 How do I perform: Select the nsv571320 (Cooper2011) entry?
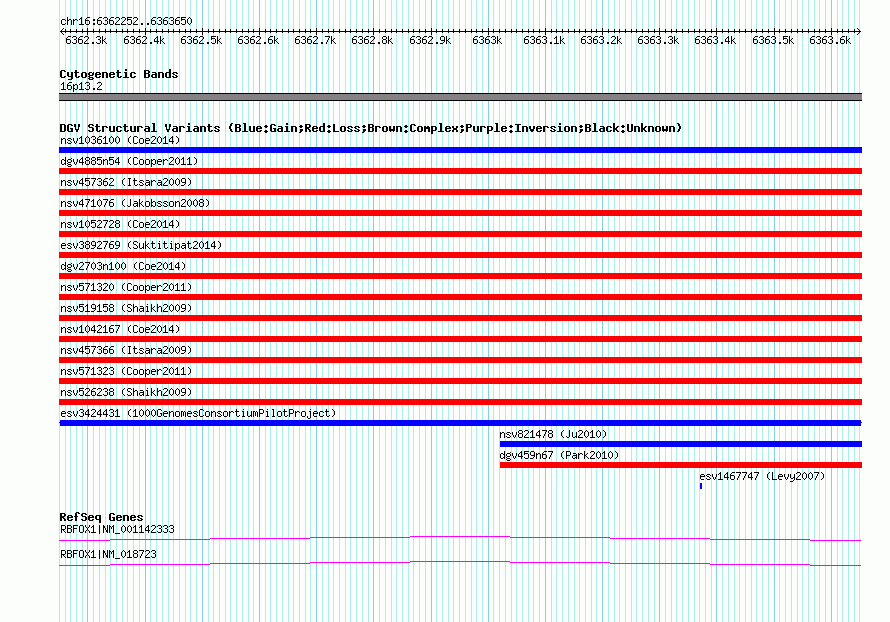126,287
